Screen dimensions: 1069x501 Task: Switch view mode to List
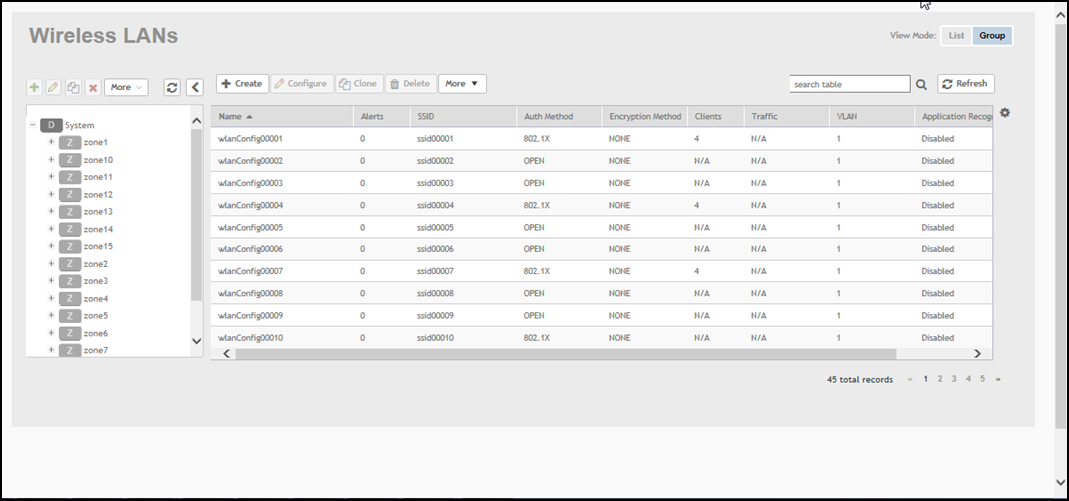point(956,35)
